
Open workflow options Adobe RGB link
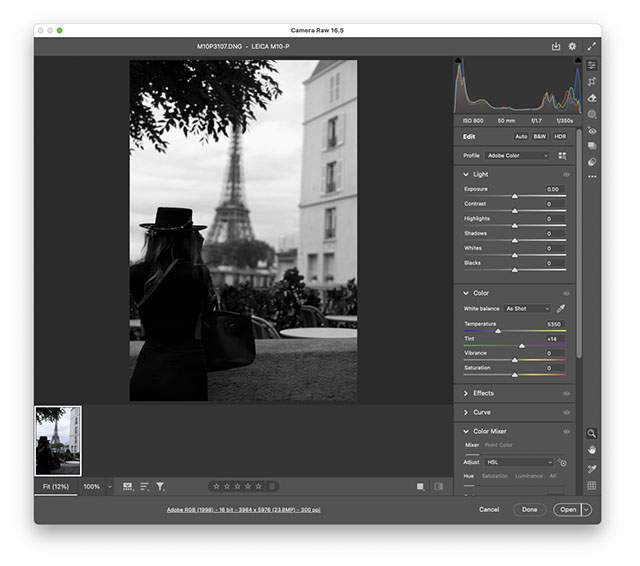click(x=244, y=510)
